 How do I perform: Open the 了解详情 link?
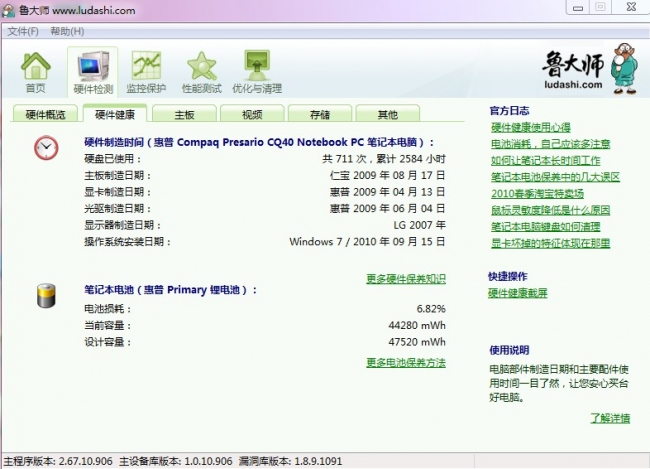click(609, 418)
